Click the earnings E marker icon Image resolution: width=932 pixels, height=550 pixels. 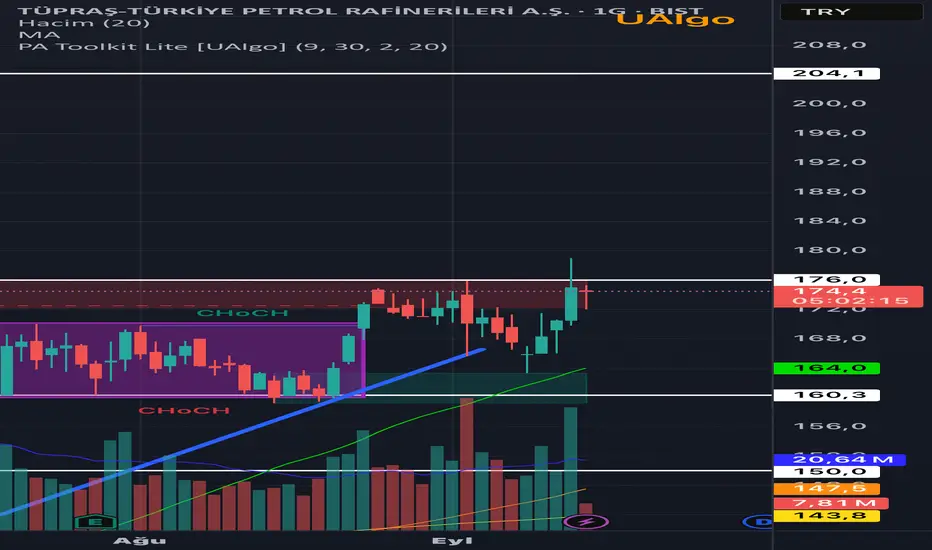95,522
